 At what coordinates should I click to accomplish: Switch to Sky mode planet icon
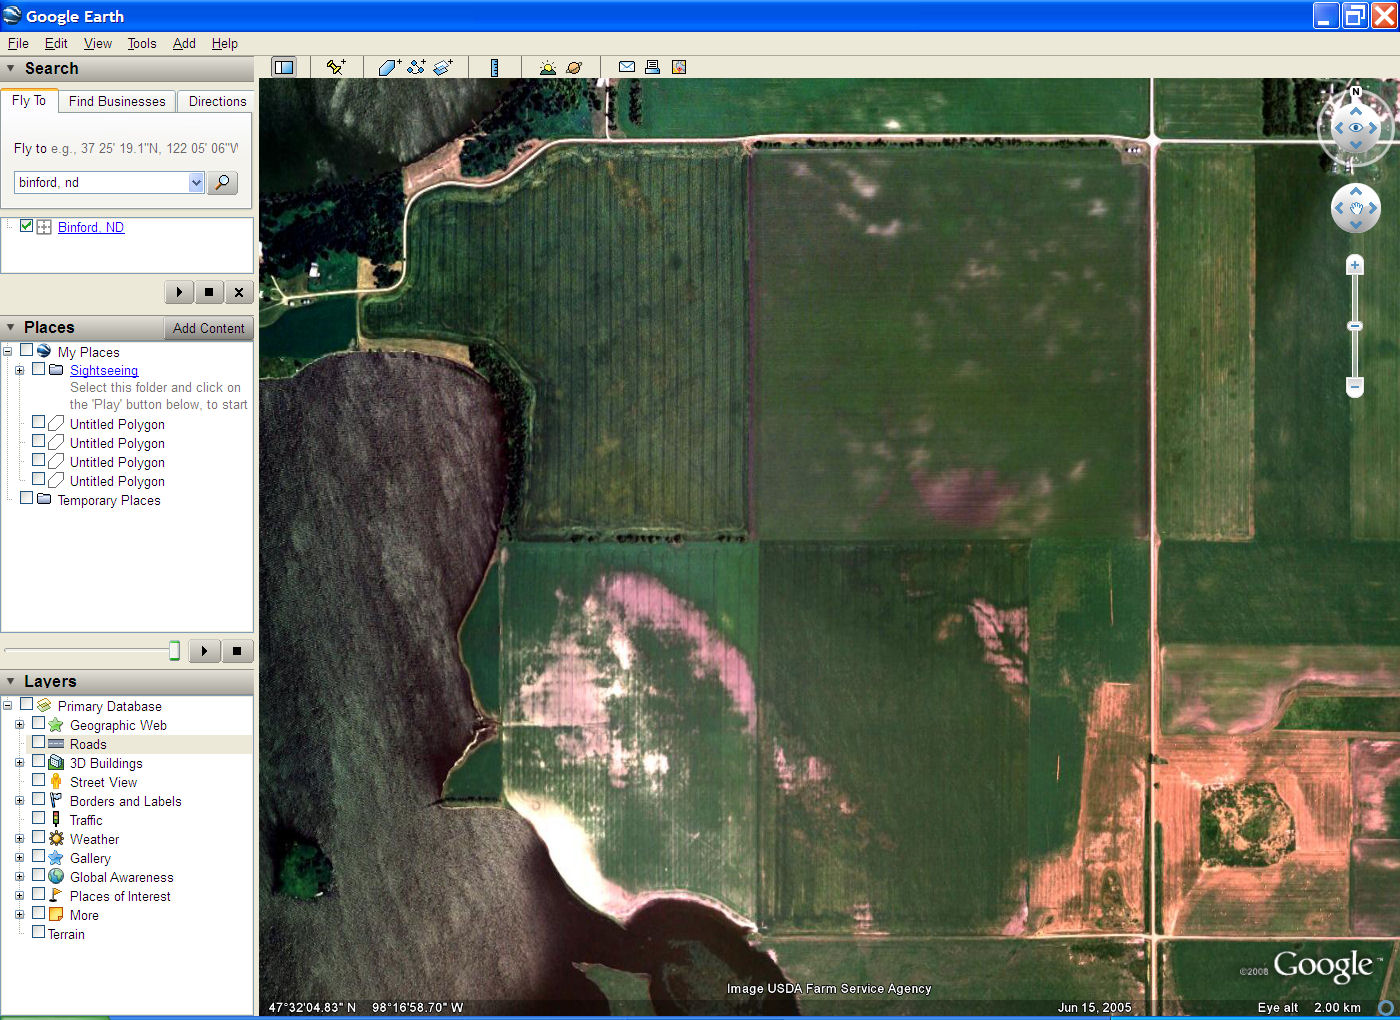[x=574, y=67]
